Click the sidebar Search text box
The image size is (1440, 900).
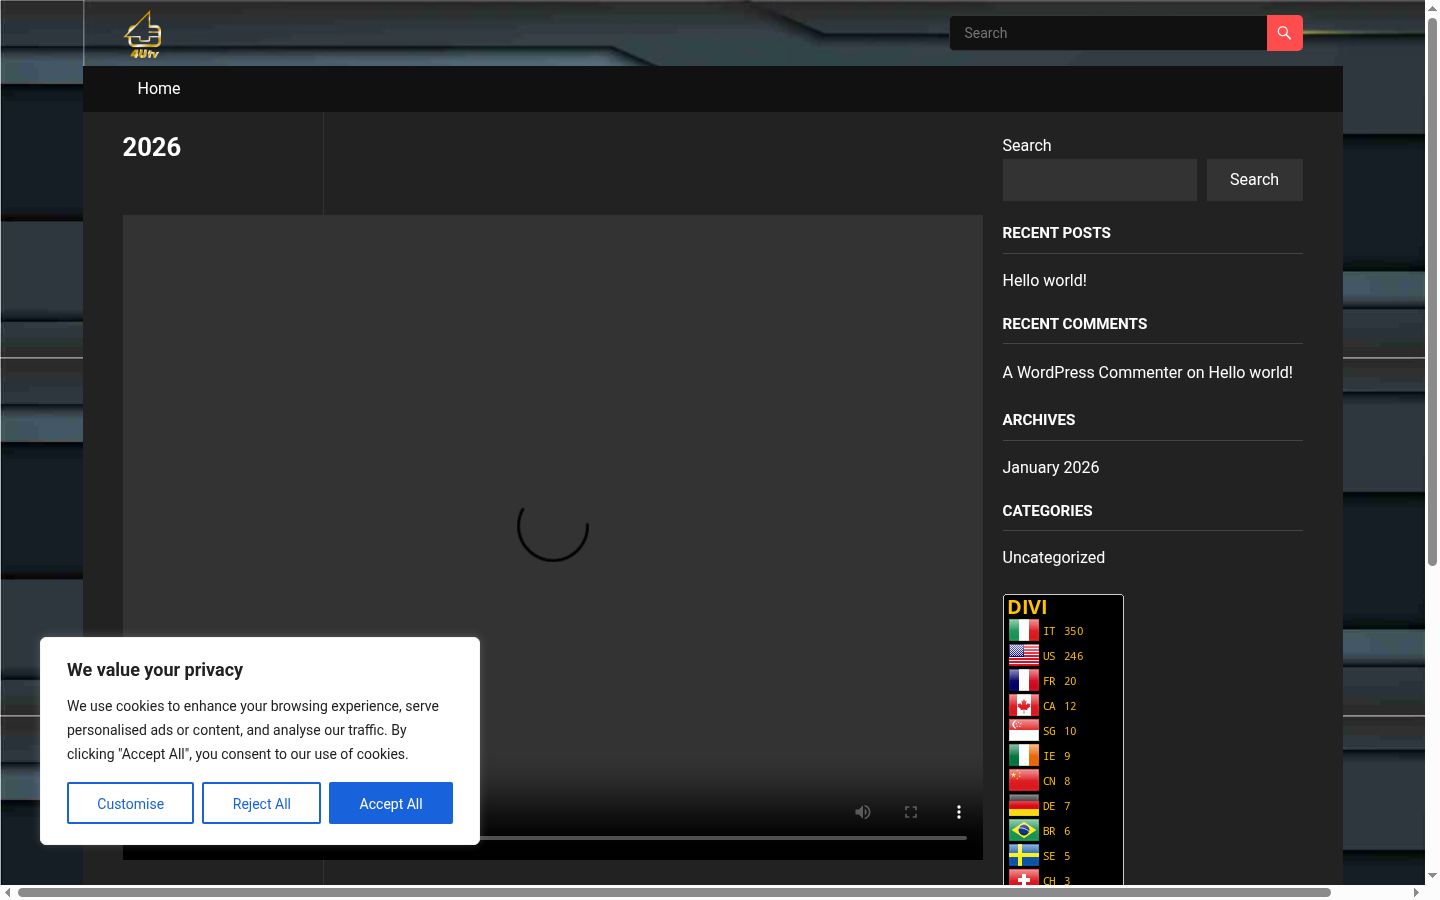pyautogui.click(x=1099, y=180)
